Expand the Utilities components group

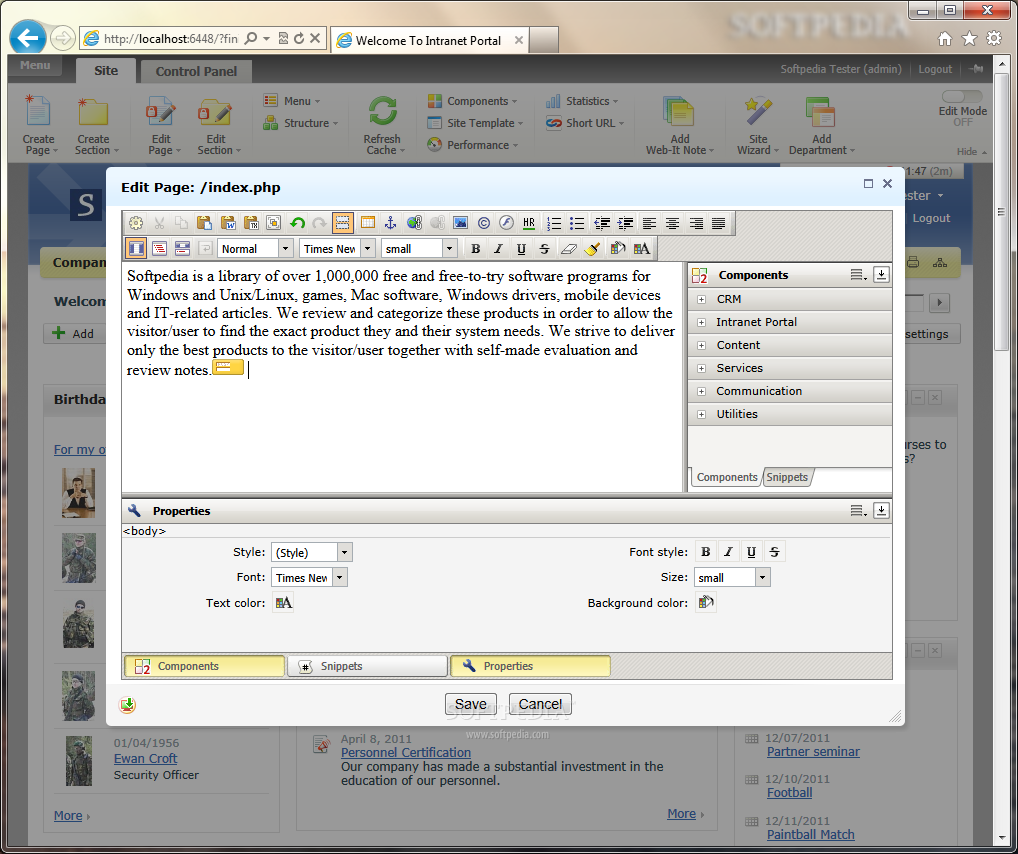pos(701,414)
